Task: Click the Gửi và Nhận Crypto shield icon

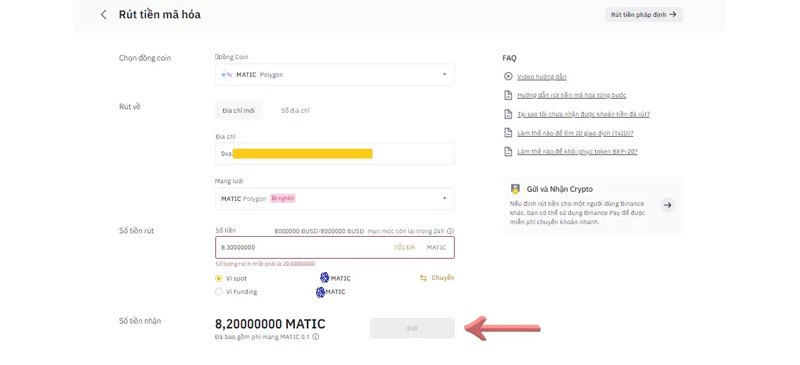Action: coord(515,189)
